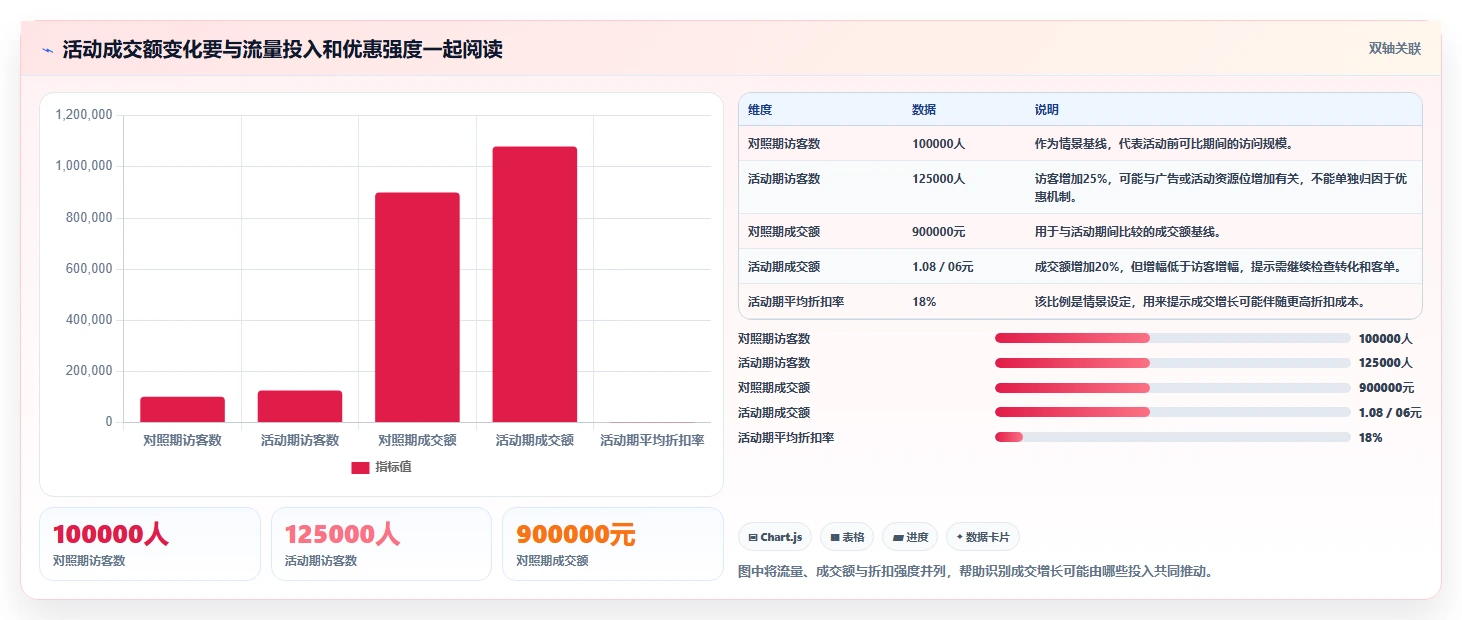Click the 对照期成交额 progress bar

click(1173, 388)
